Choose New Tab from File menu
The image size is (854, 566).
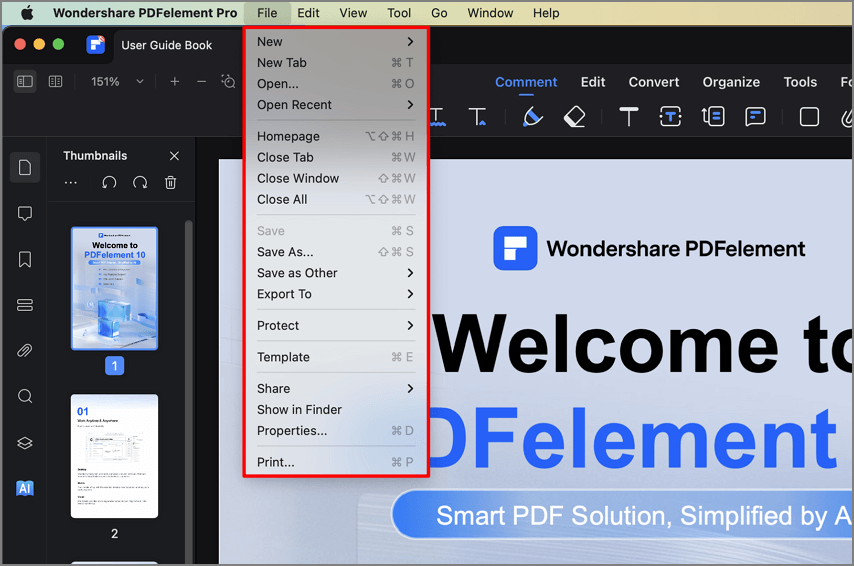(x=336, y=63)
